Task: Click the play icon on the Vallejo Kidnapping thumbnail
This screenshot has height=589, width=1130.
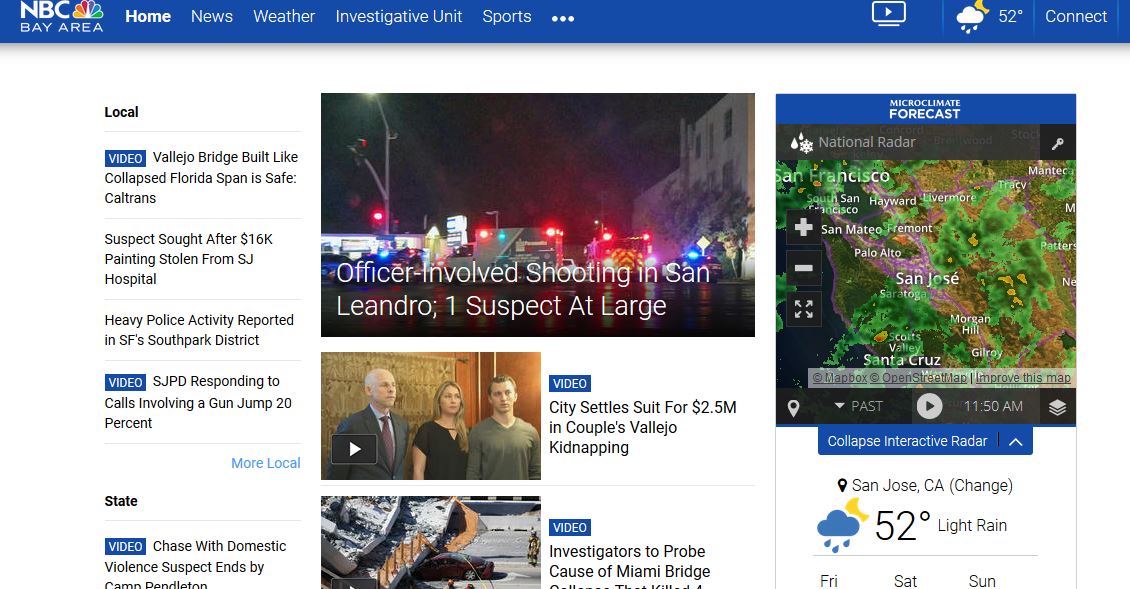Action: point(355,449)
